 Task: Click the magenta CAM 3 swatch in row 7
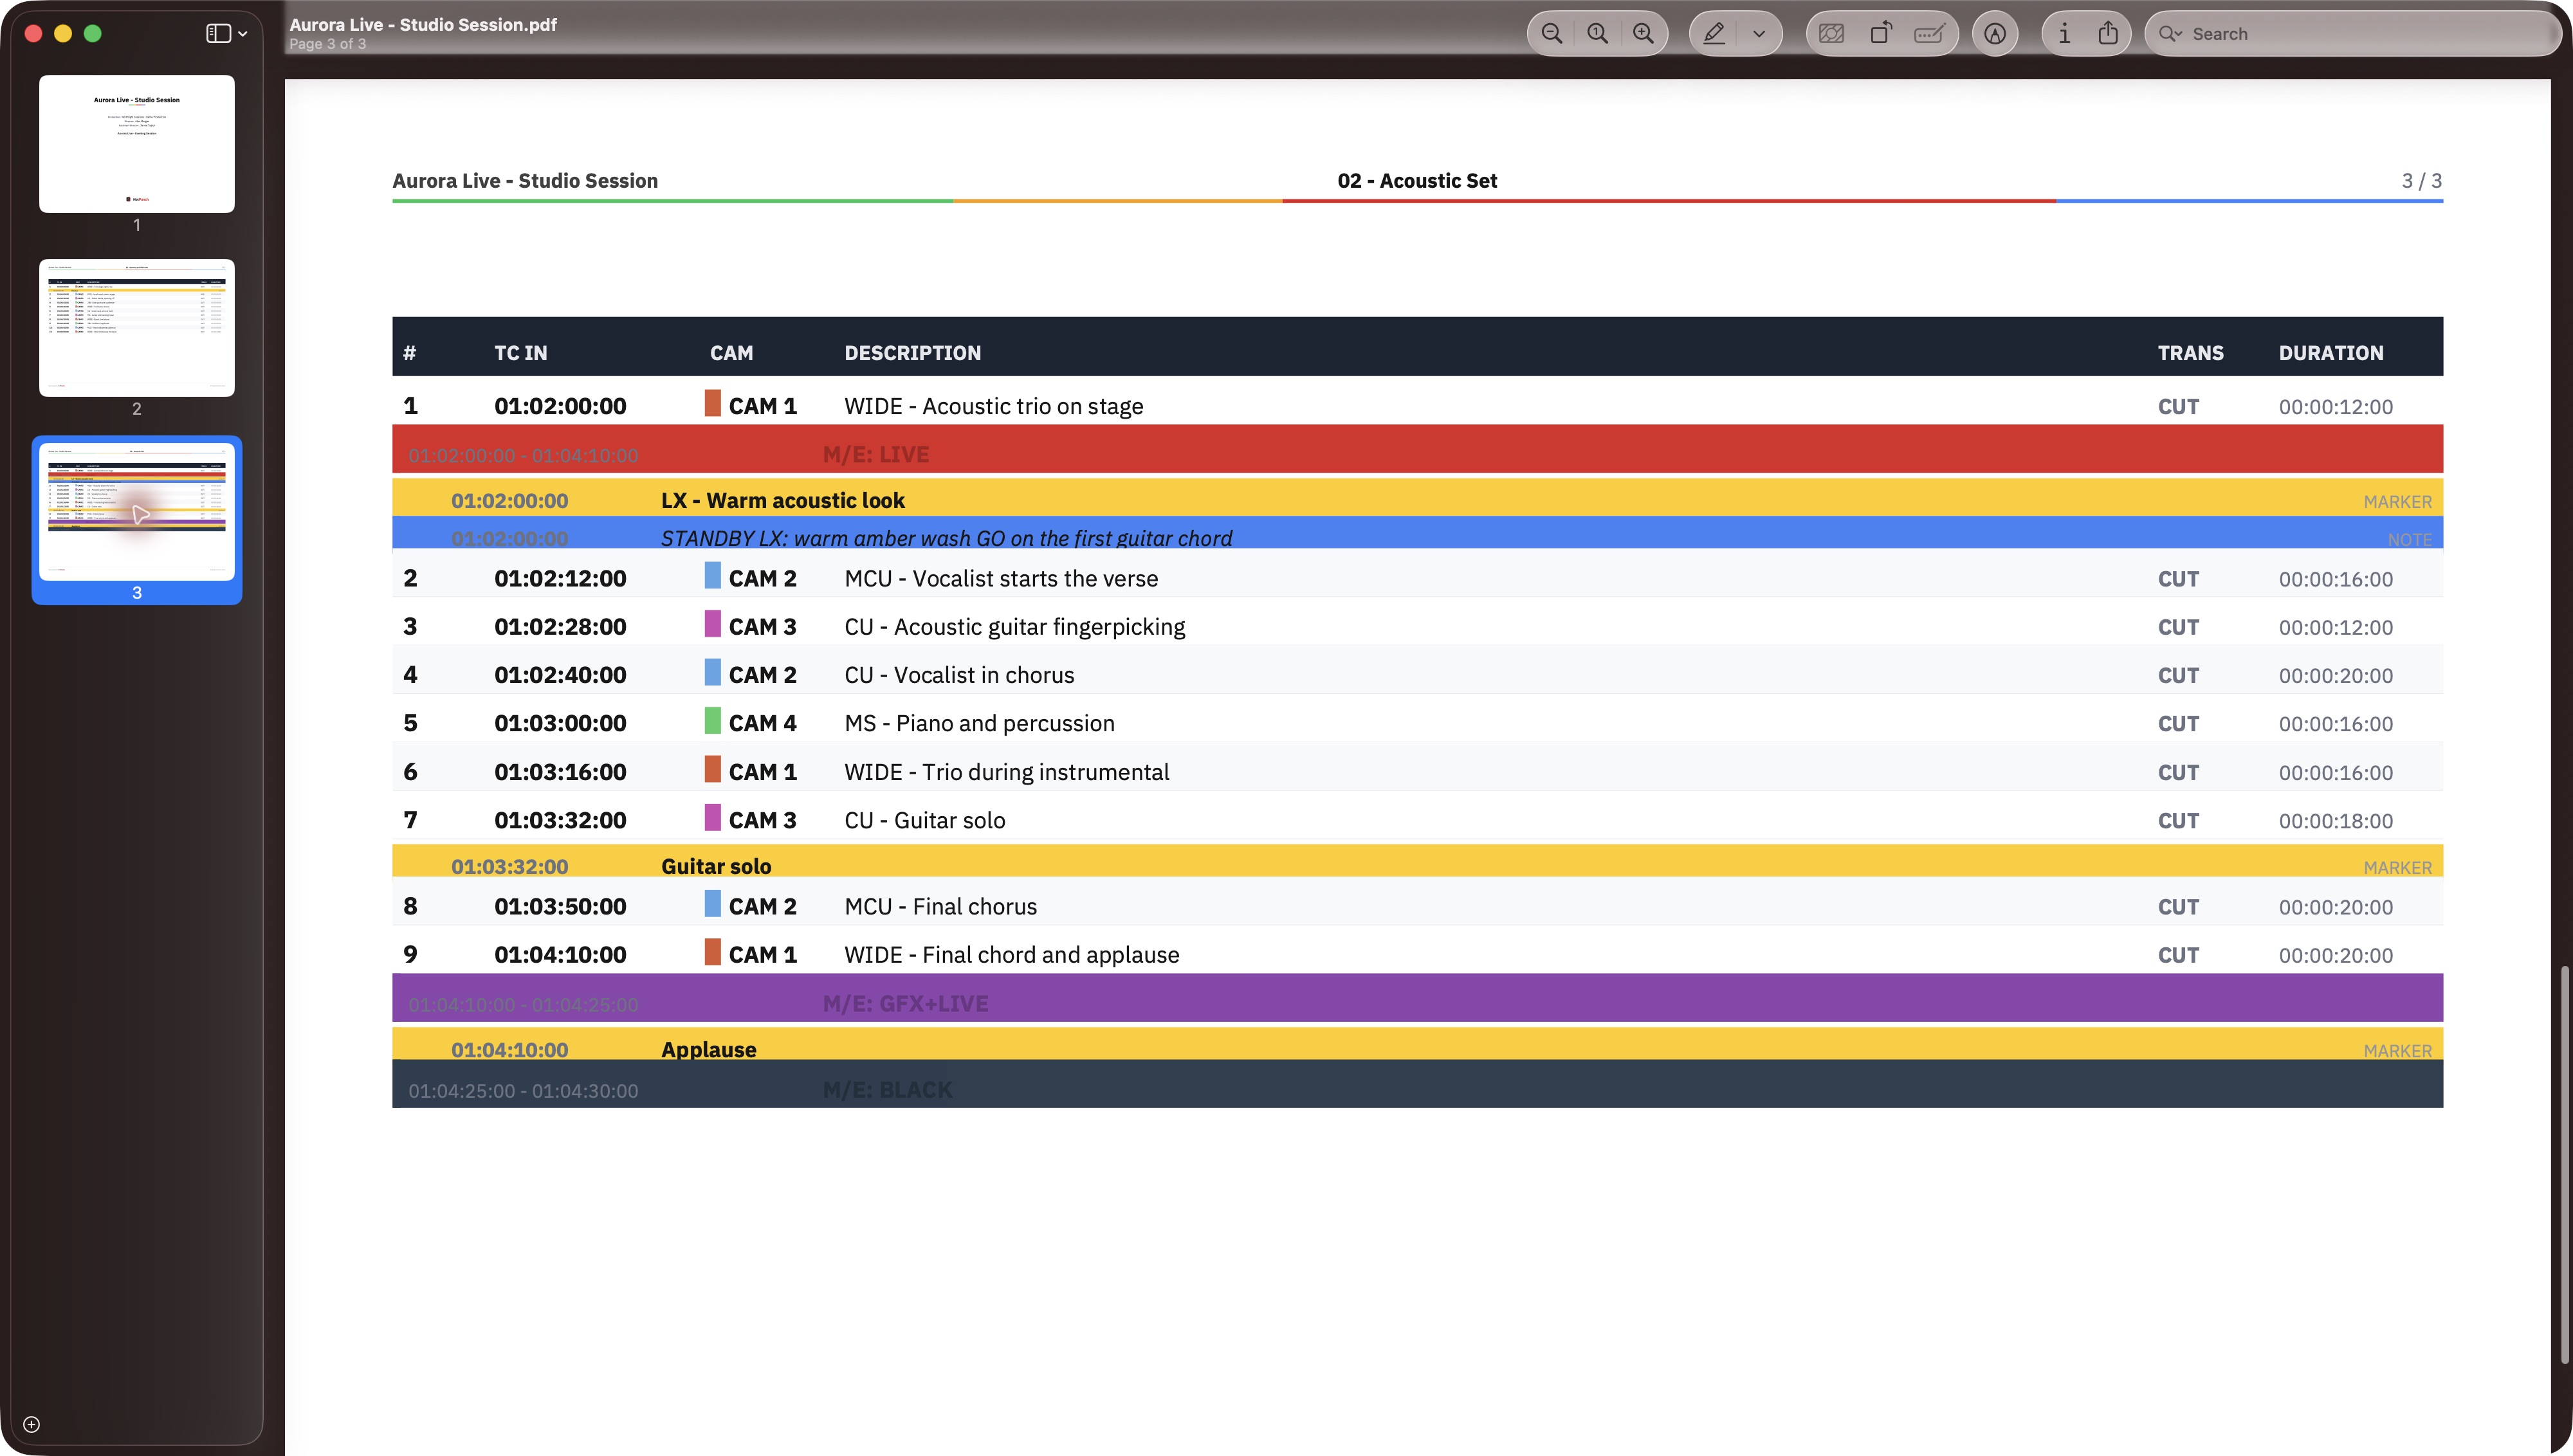click(x=712, y=817)
